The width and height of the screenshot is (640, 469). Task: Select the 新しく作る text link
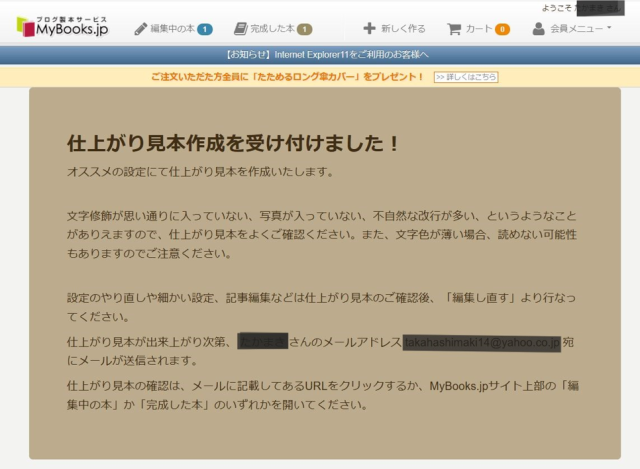click(403, 29)
